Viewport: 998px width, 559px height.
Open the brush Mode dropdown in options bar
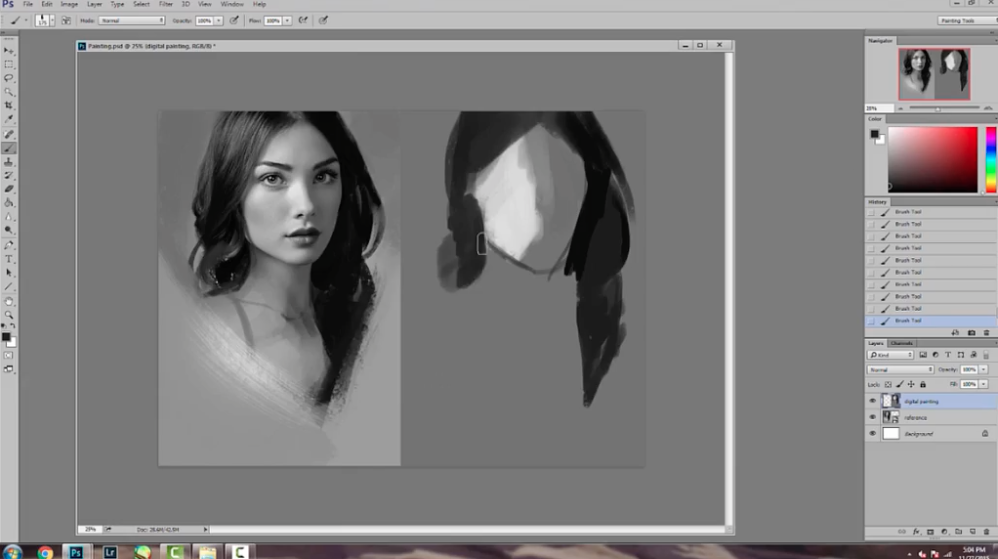[132, 20]
